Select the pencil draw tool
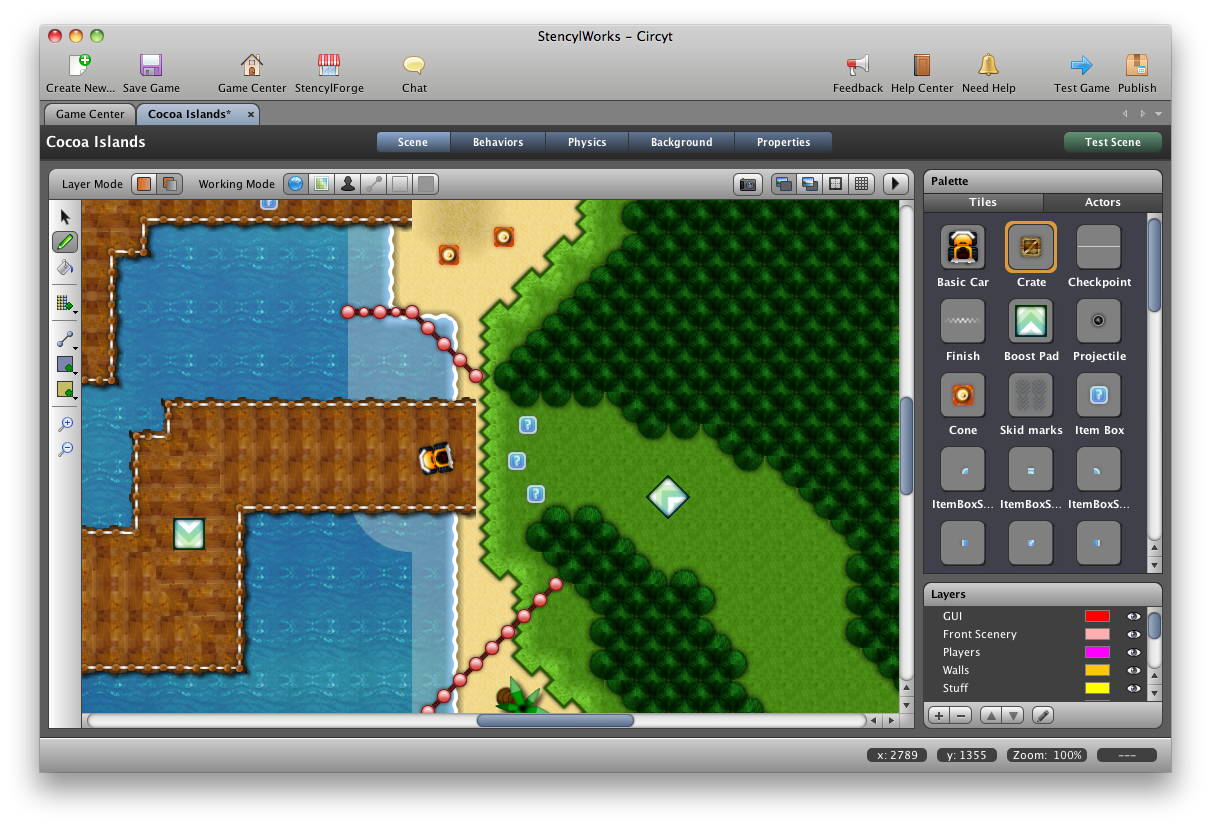The height and width of the screenshot is (827, 1211). click(65, 242)
